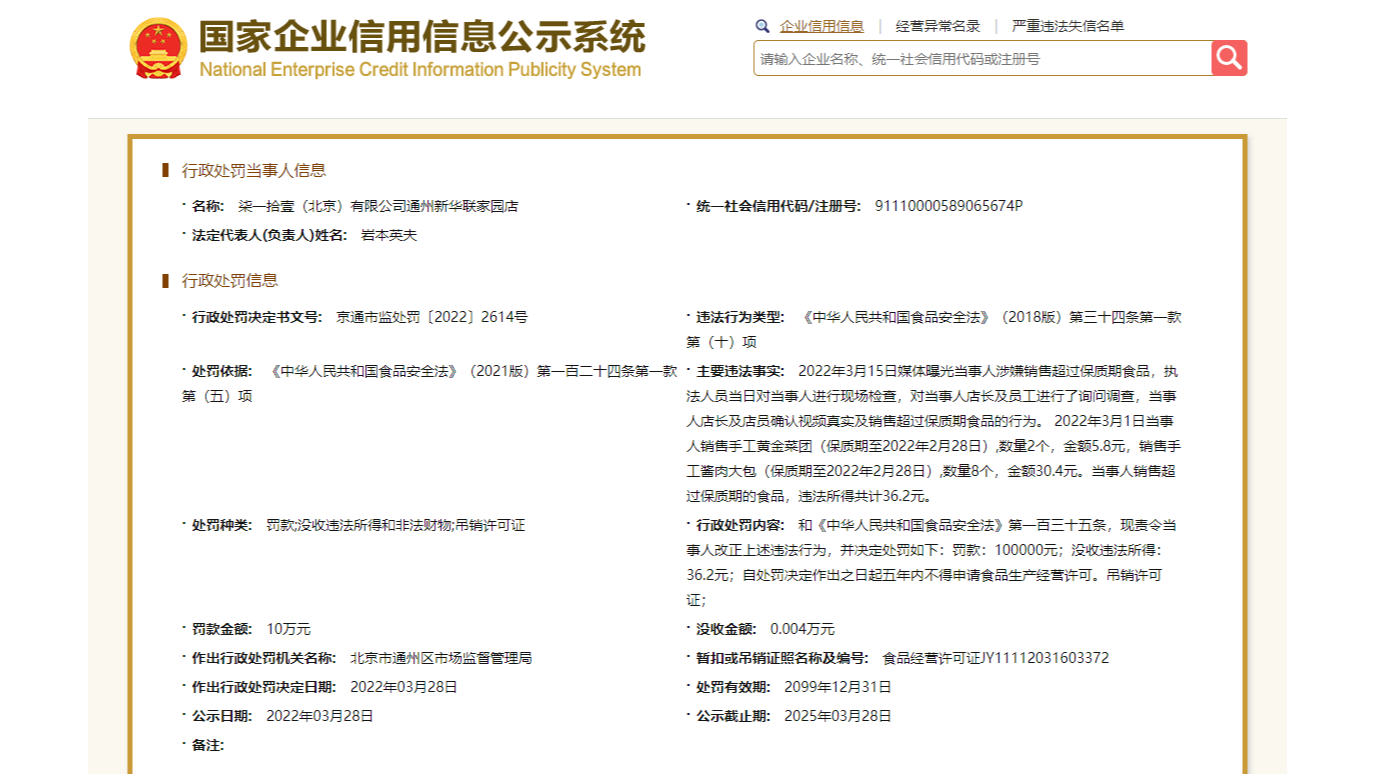Click the national emblem logo
Image resolution: width=1376 pixels, height=774 pixels.
(158, 48)
